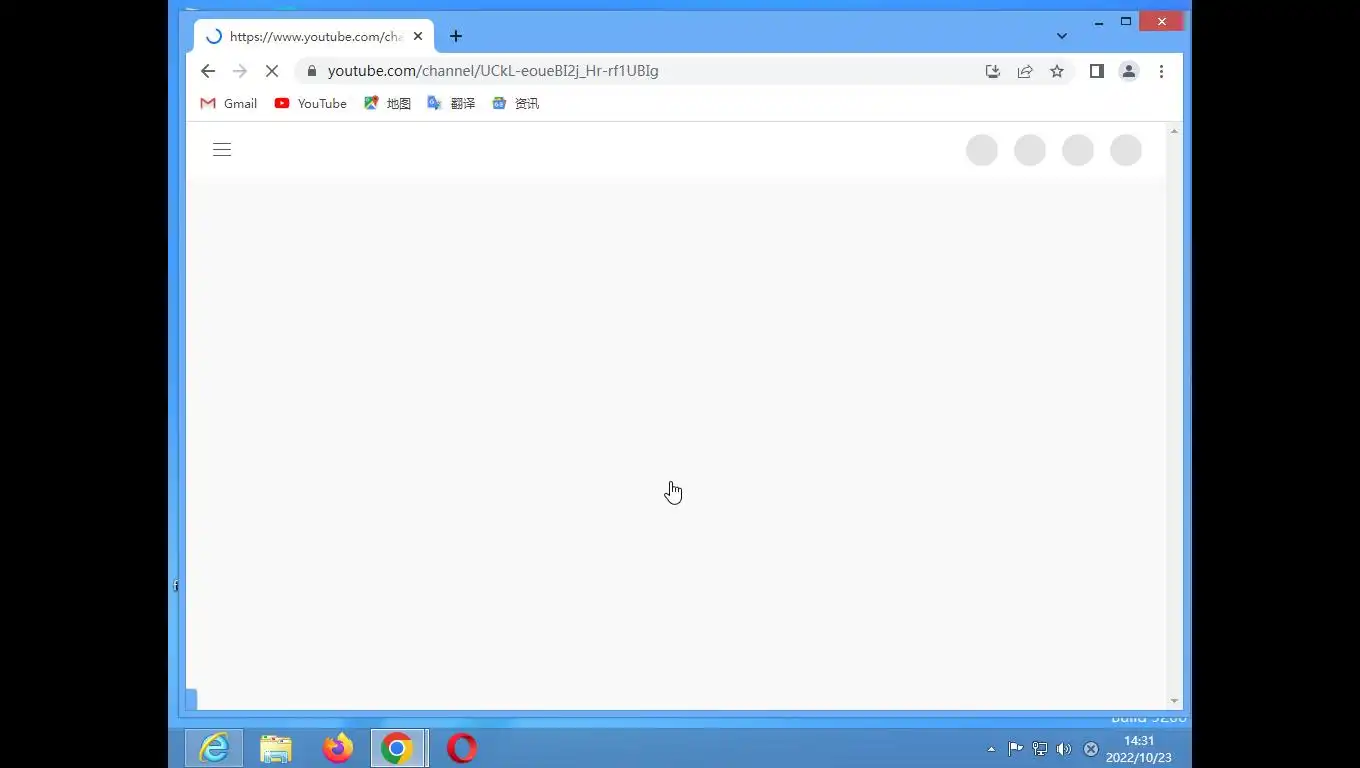Open the Action Center flag icon

pos(1015,749)
